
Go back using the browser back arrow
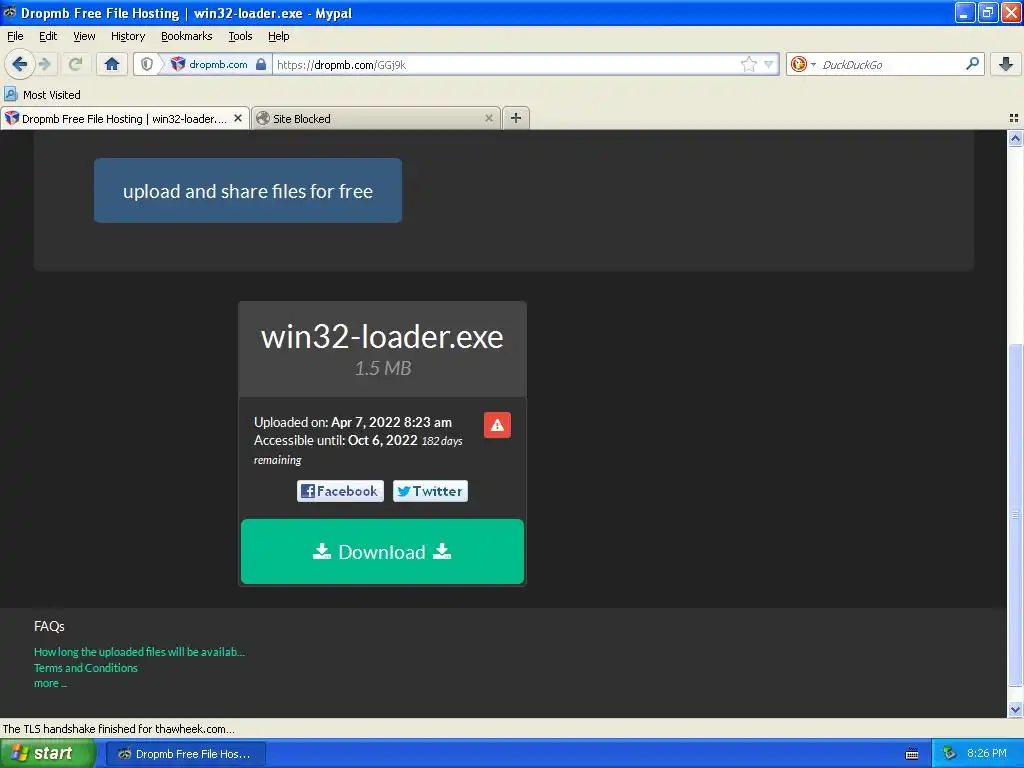click(x=19, y=64)
